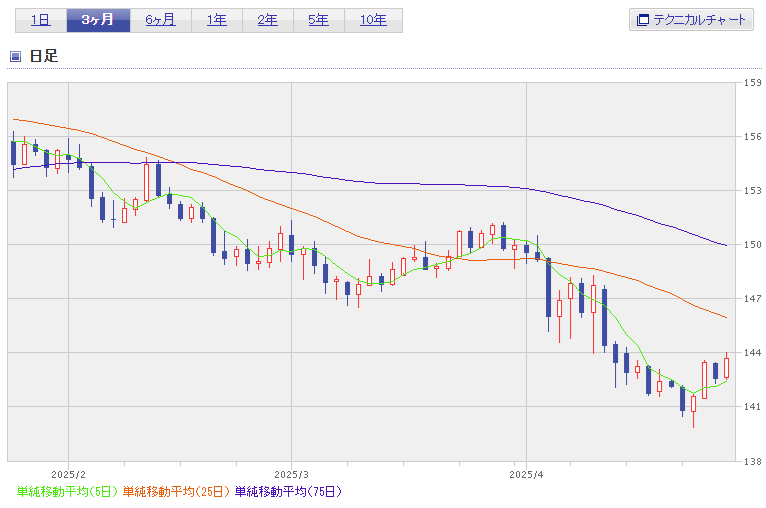The image size is (766, 508).
Task: Open the テクニカルチャート button
Action: (691, 20)
